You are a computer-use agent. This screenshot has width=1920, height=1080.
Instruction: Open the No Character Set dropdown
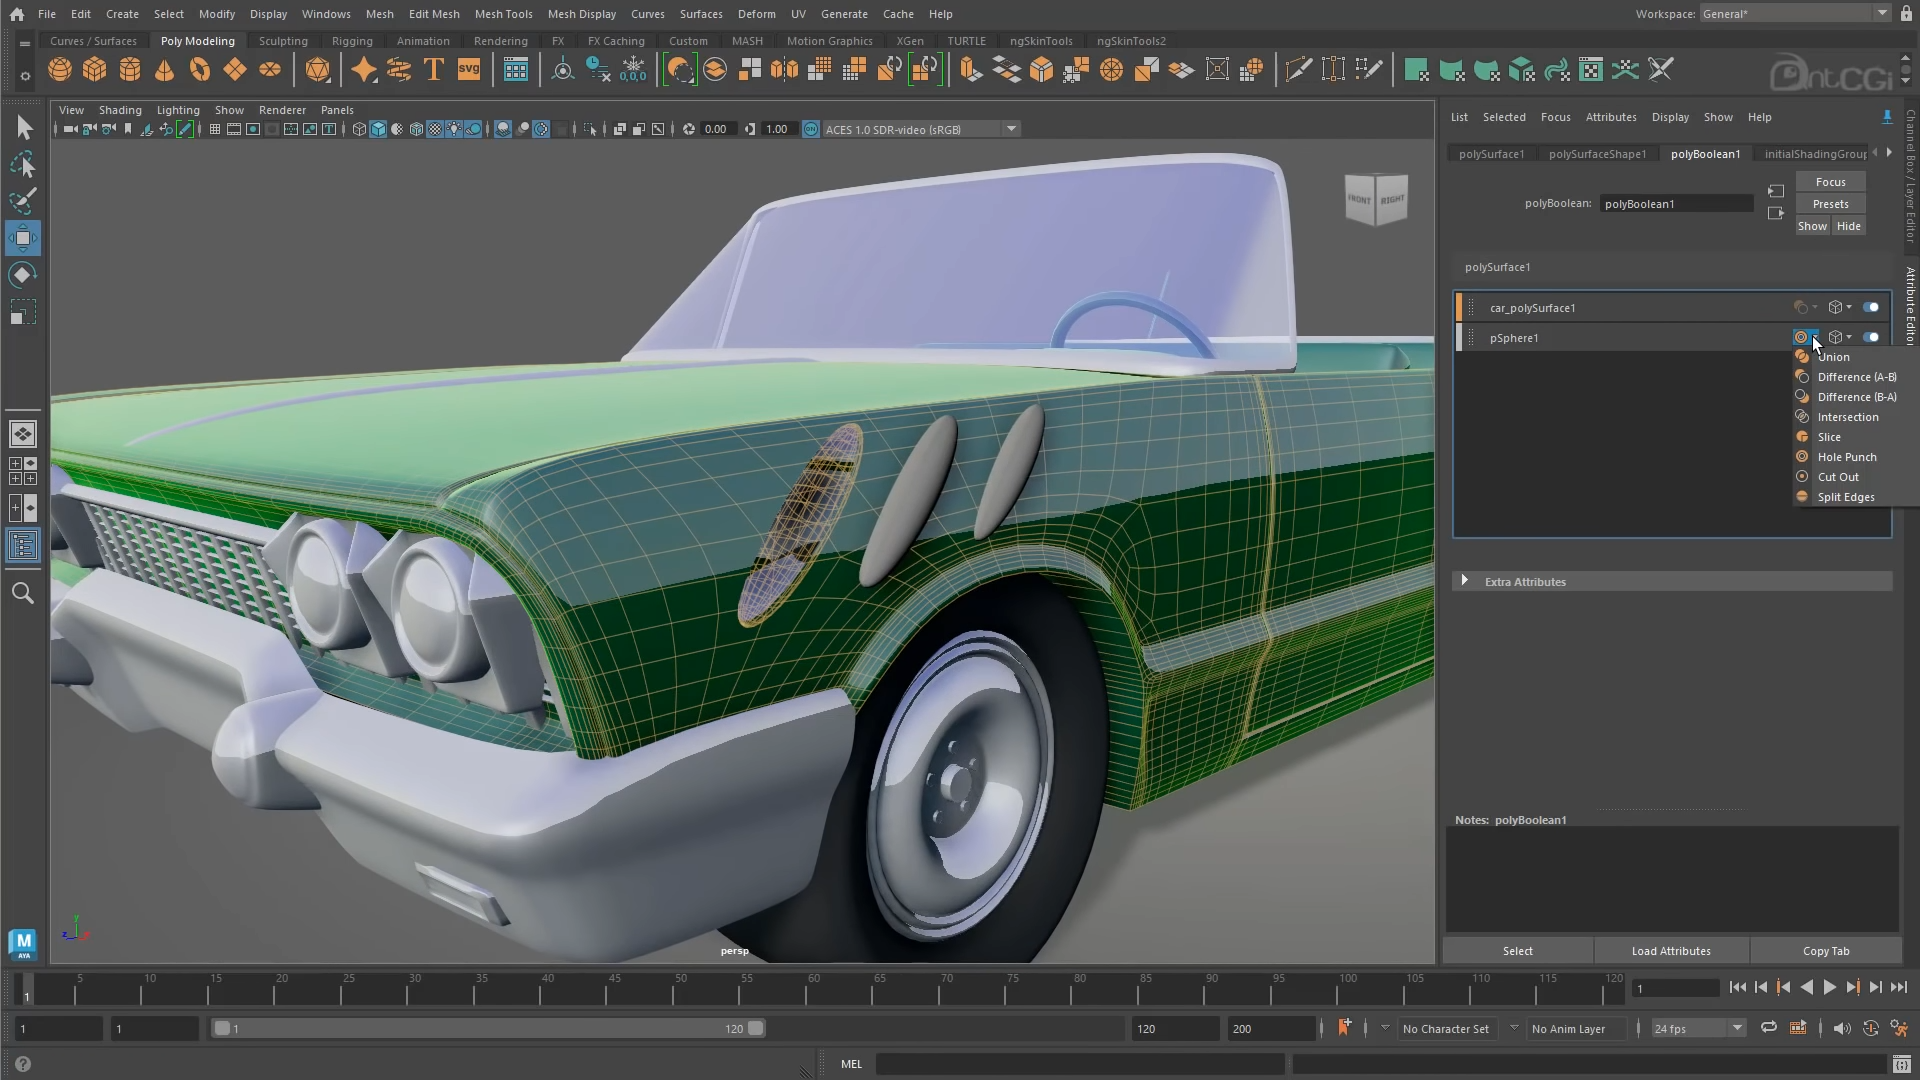coord(1446,1028)
